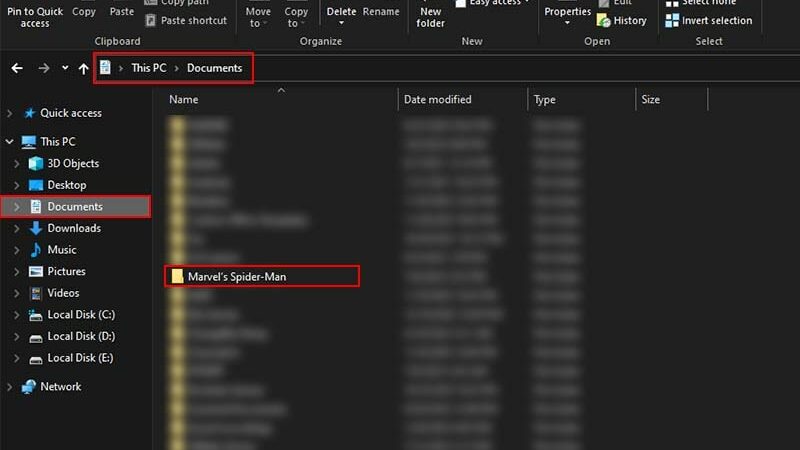The image size is (800, 450).
Task: Open History in the Open group
Action: (x=630, y=20)
